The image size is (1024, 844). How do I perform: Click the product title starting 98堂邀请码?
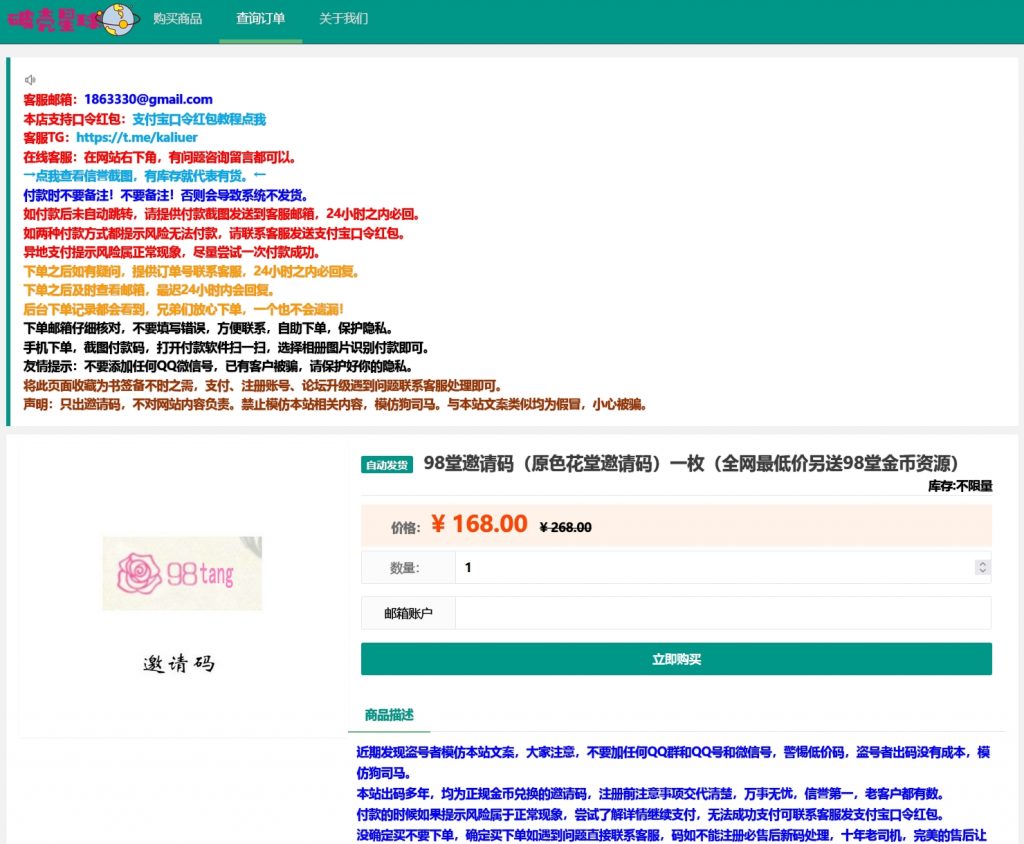click(x=691, y=464)
